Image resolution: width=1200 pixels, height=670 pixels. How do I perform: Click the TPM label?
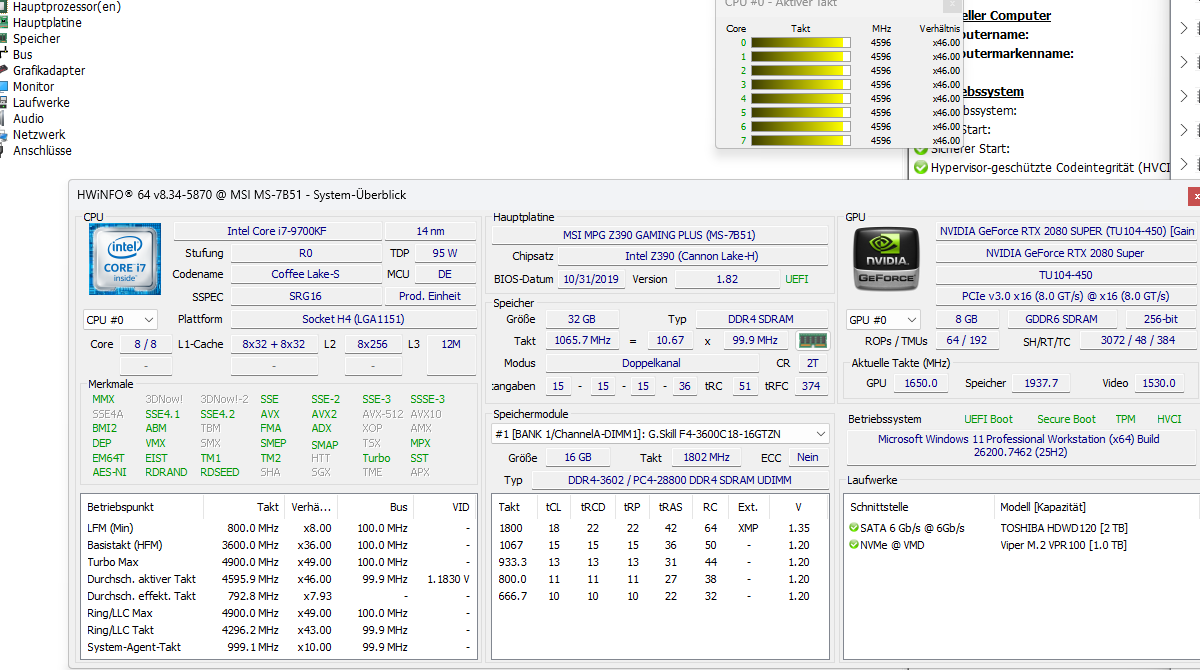click(1126, 419)
